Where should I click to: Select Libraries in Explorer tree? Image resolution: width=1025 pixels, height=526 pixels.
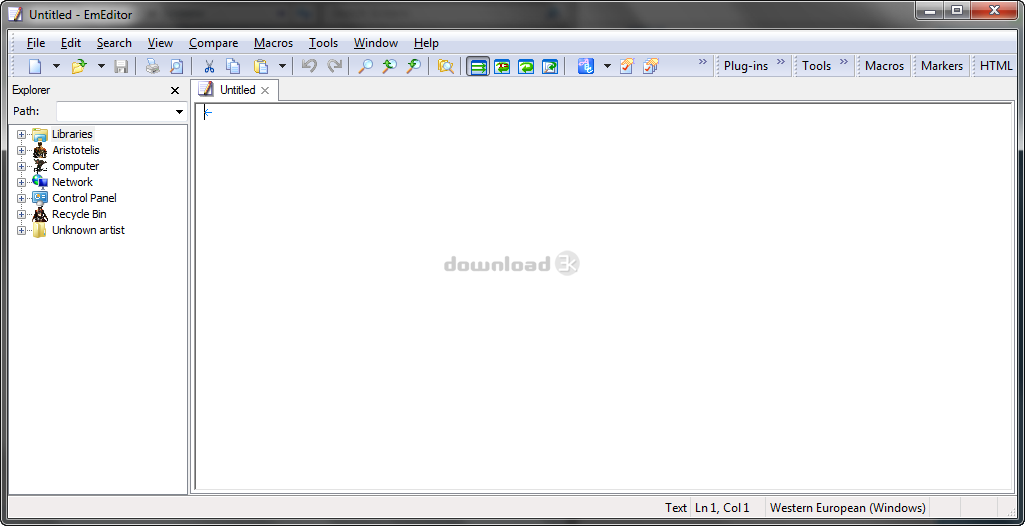(x=73, y=134)
